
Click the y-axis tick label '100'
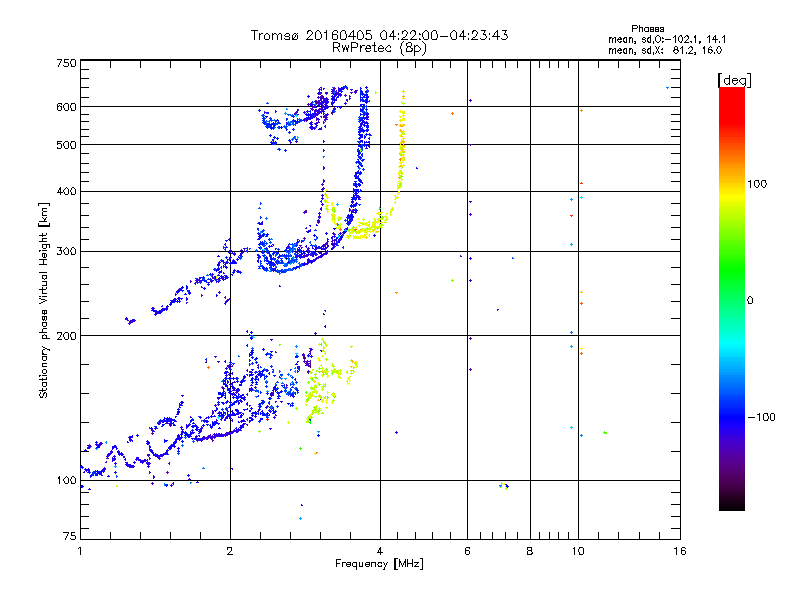click(x=66, y=481)
